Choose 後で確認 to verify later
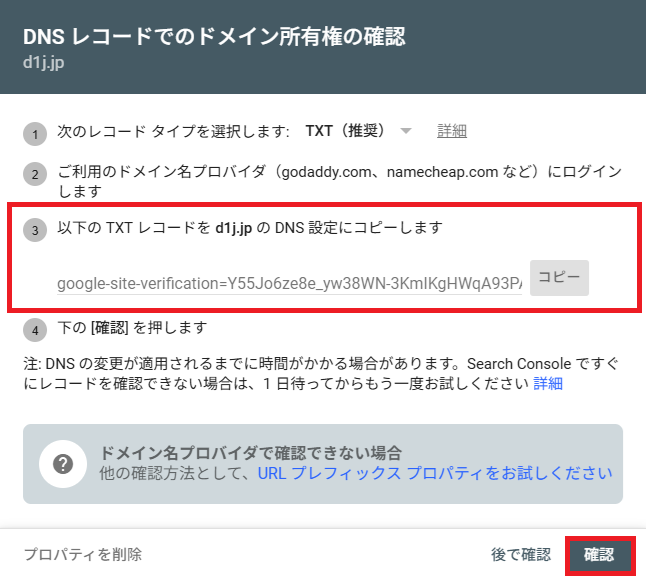The height and width of the screenshot is (584, 646). point(520,554)
